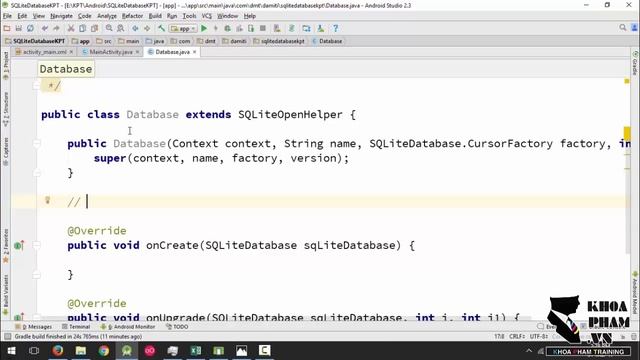640x360 pixels.
Task: Toggle the comment block end fold marker
Action: (37, 85)
